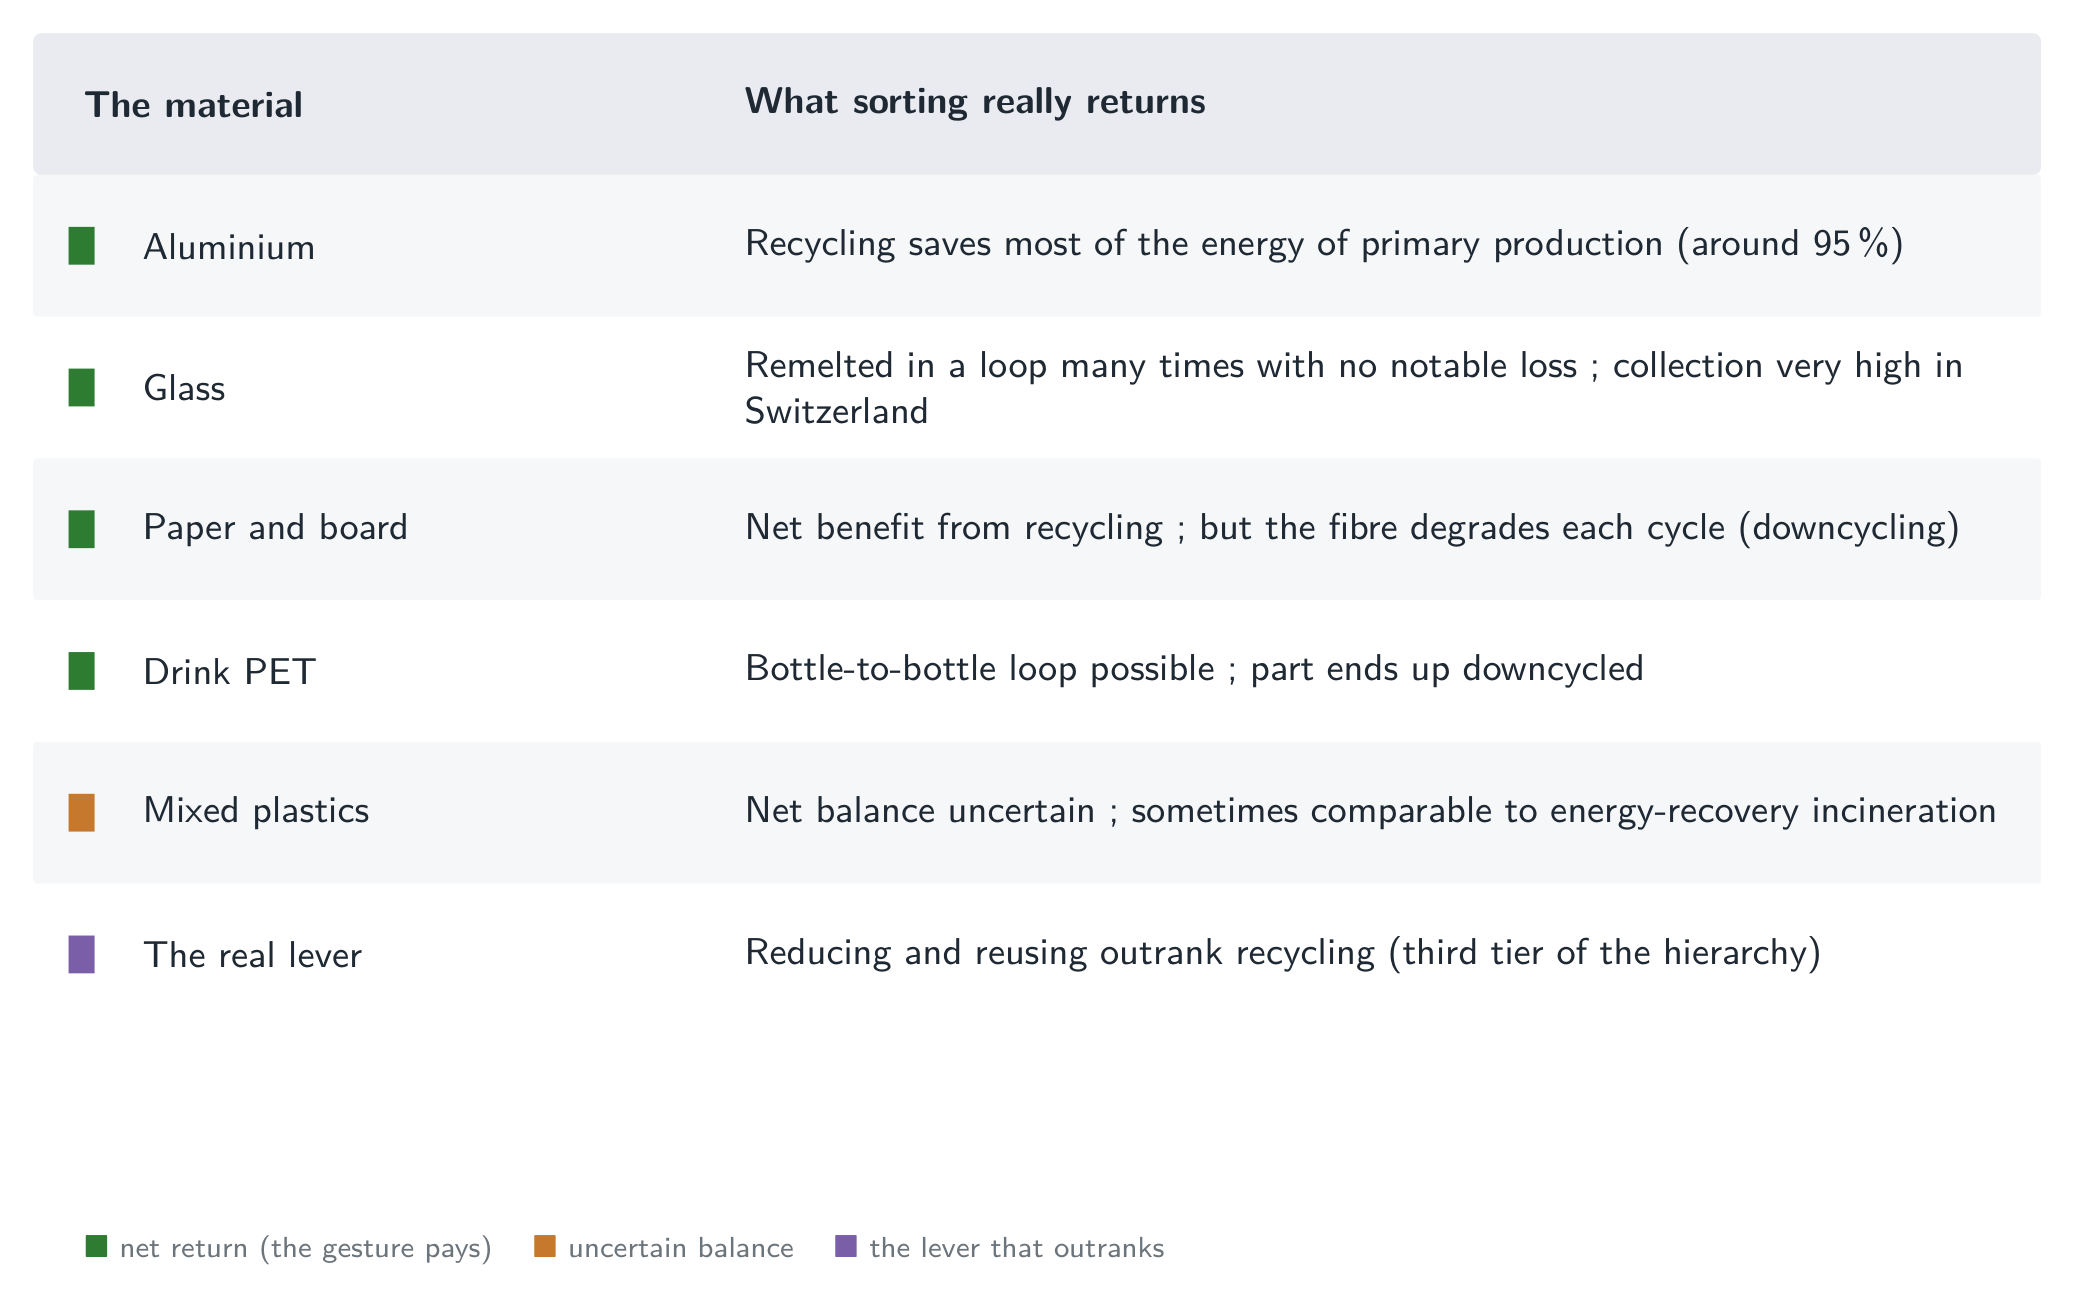
Task: Select the Aluminium row label
Action: coord(229,247)
